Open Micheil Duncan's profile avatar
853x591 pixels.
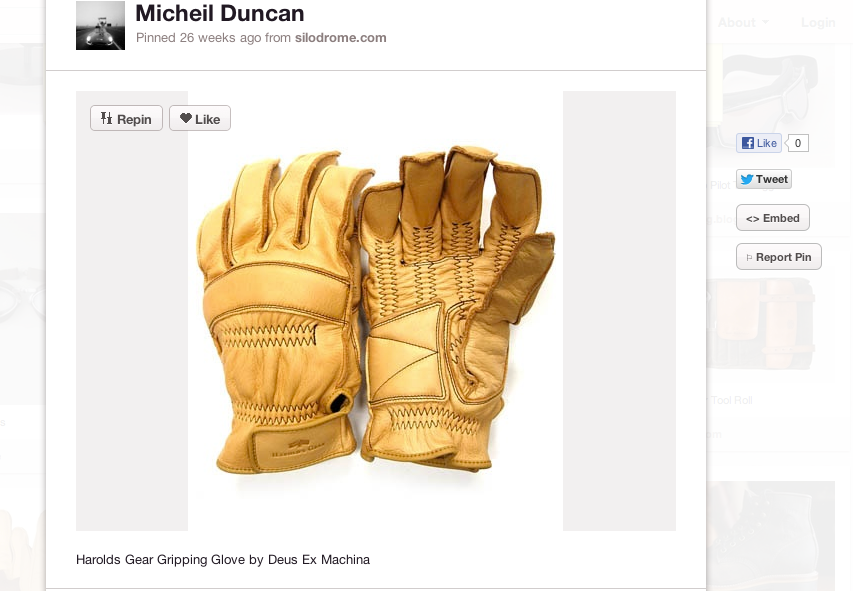click(101, 26)
